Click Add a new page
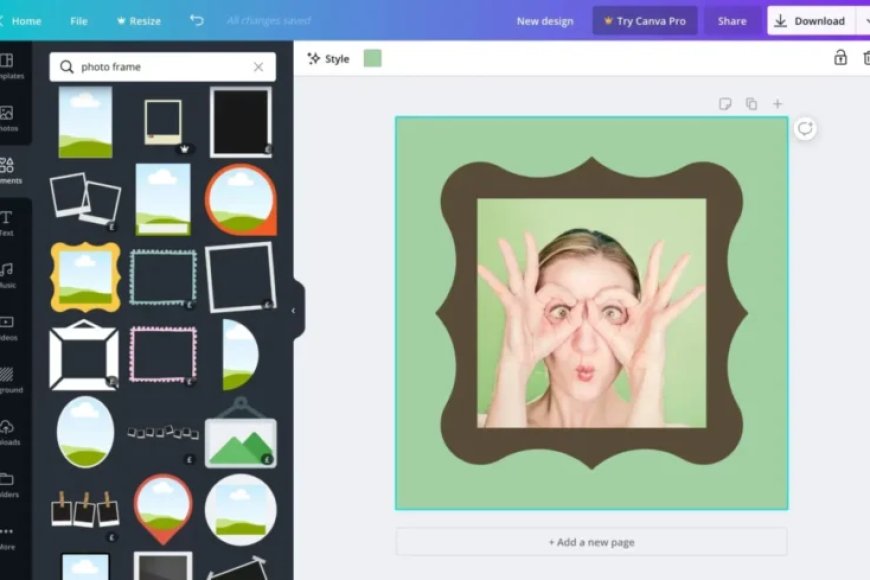 pyautogui.click(x=592, y=541)
